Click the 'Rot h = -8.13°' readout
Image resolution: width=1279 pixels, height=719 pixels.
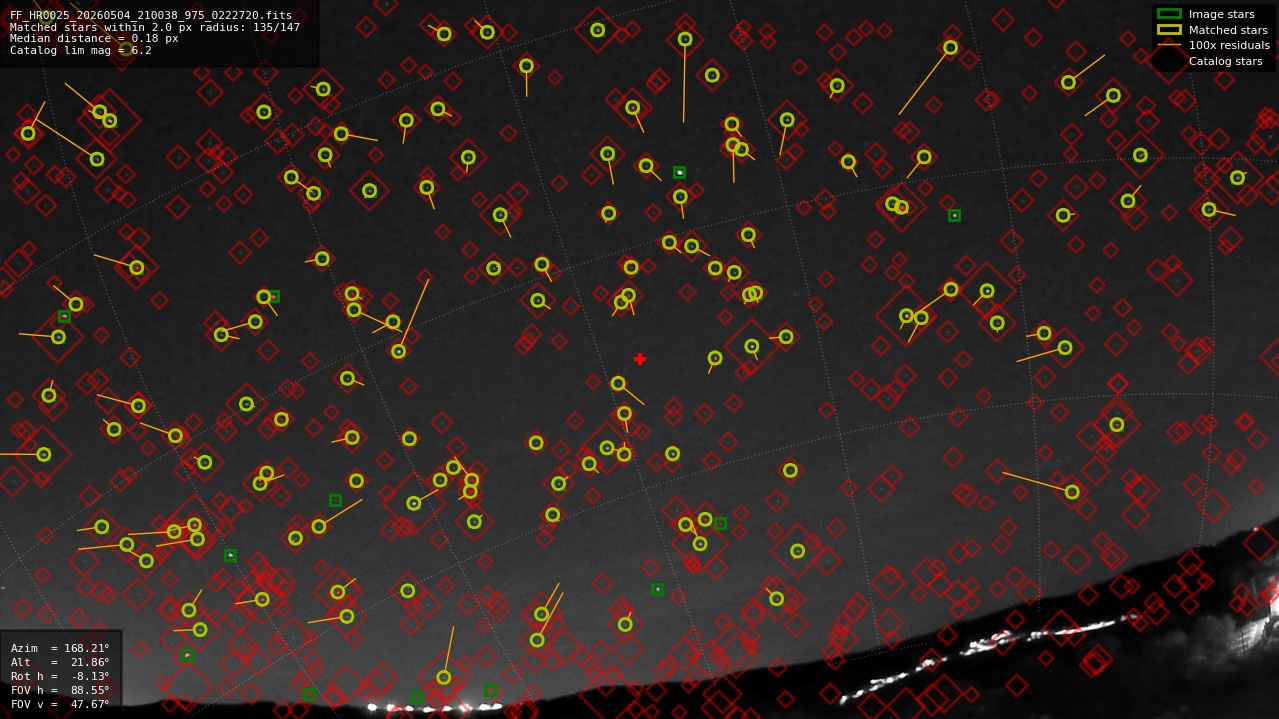60,676
